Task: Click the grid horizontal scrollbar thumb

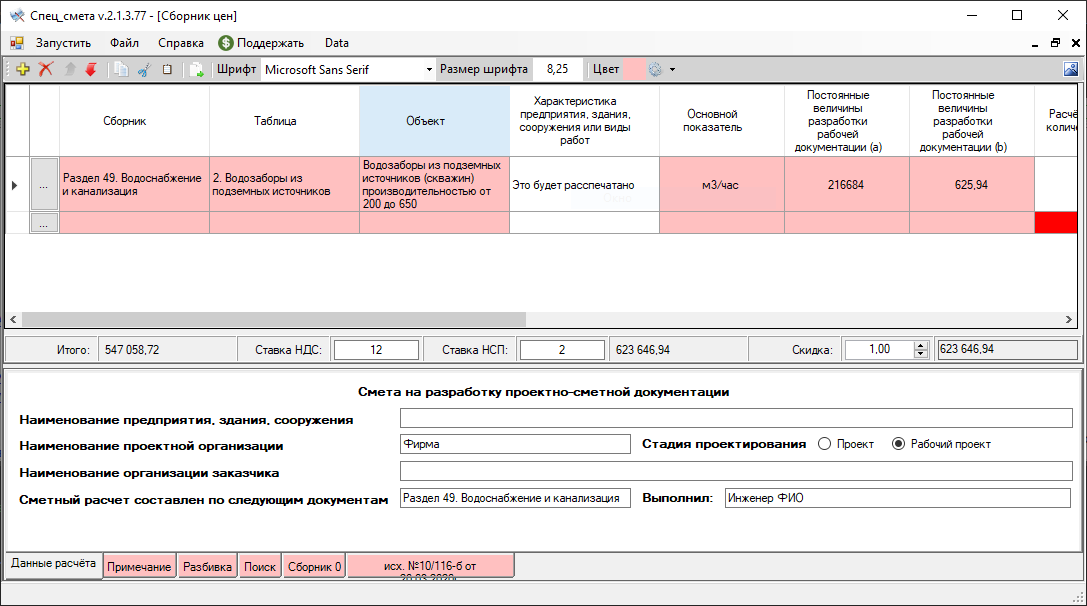Action: tap(274, 320)
